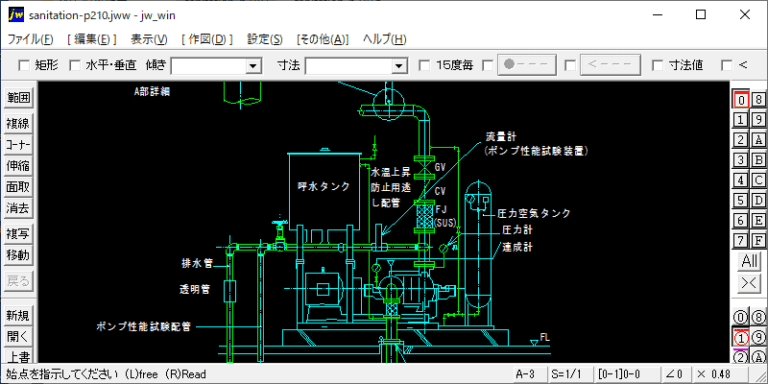
Task: Pick the 伸縮 stretch tool
Action: point(18,166)
